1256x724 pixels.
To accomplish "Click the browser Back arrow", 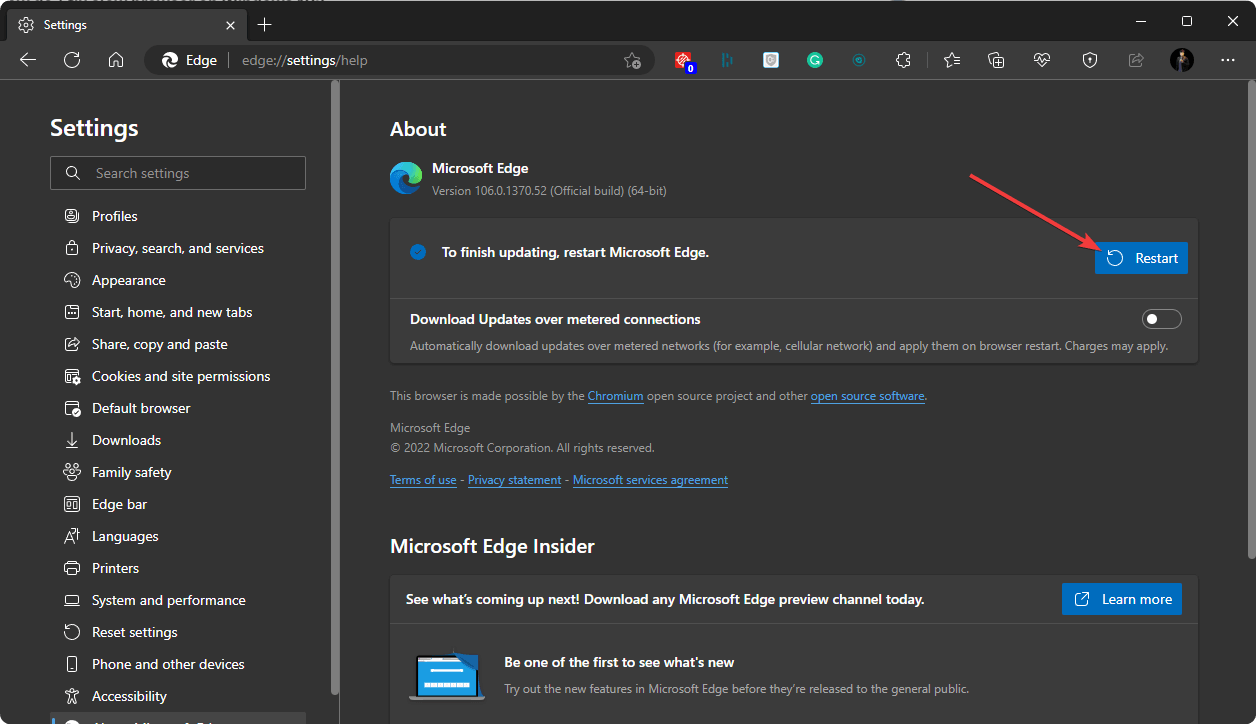I will 28,60.
